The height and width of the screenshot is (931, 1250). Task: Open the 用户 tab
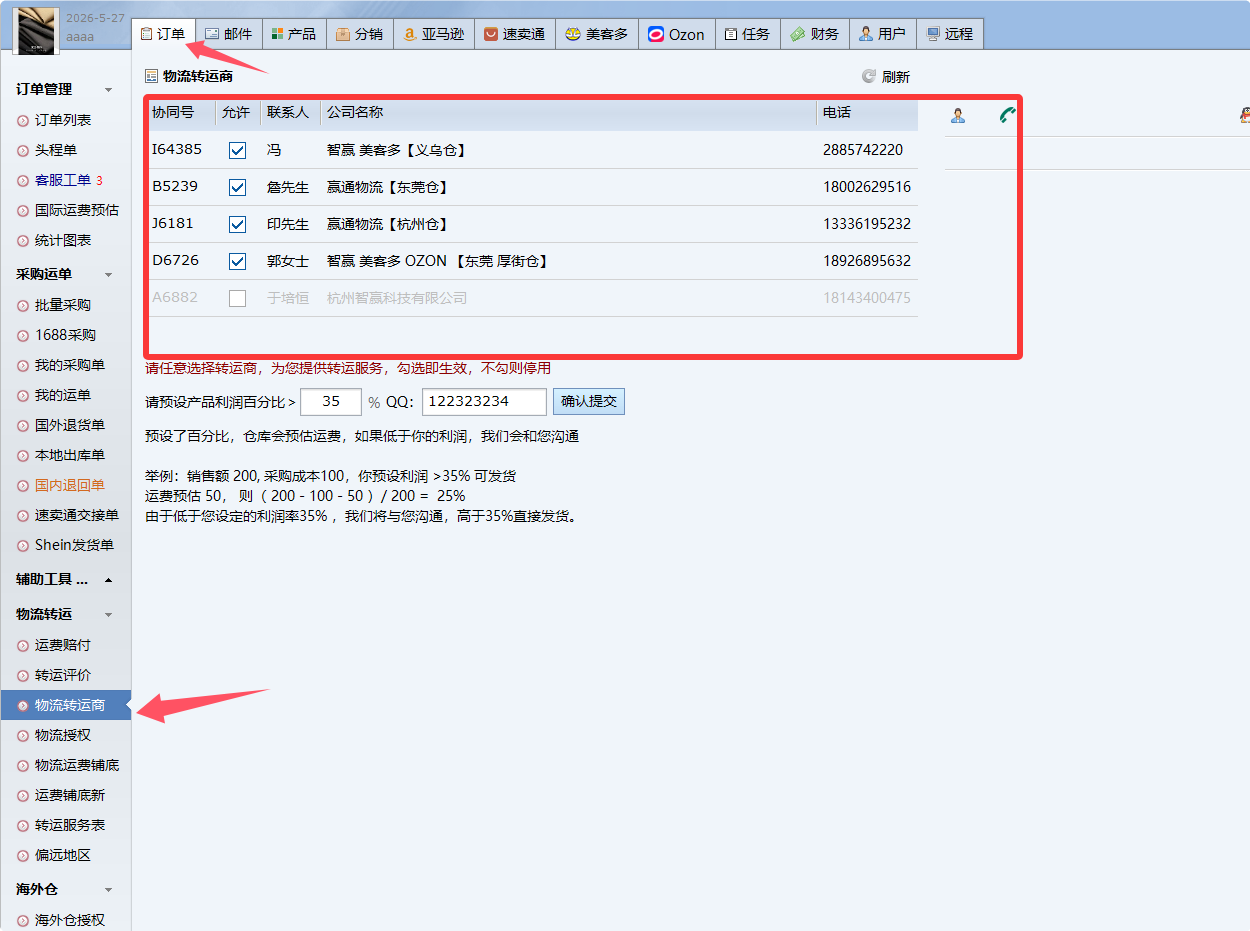pyautogui.click(x=882, y=34)
